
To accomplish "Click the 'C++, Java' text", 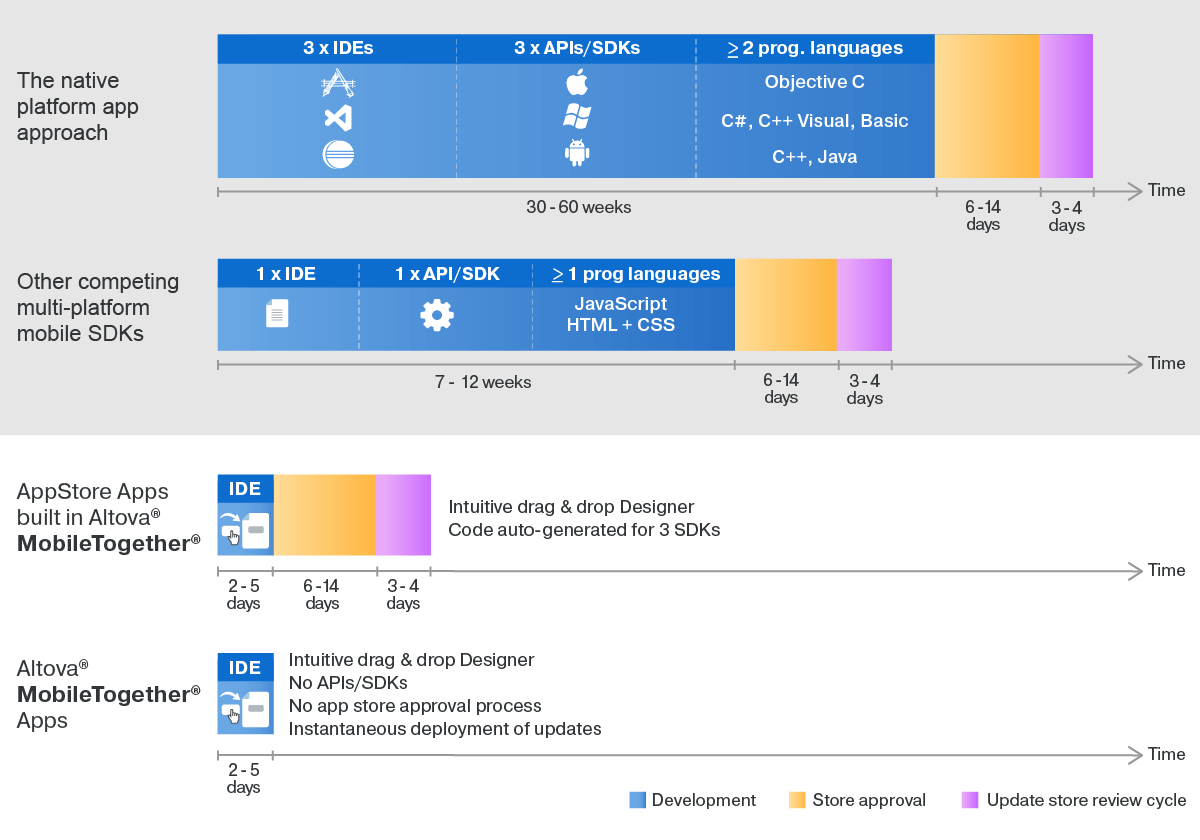I will tap(815, 157).
